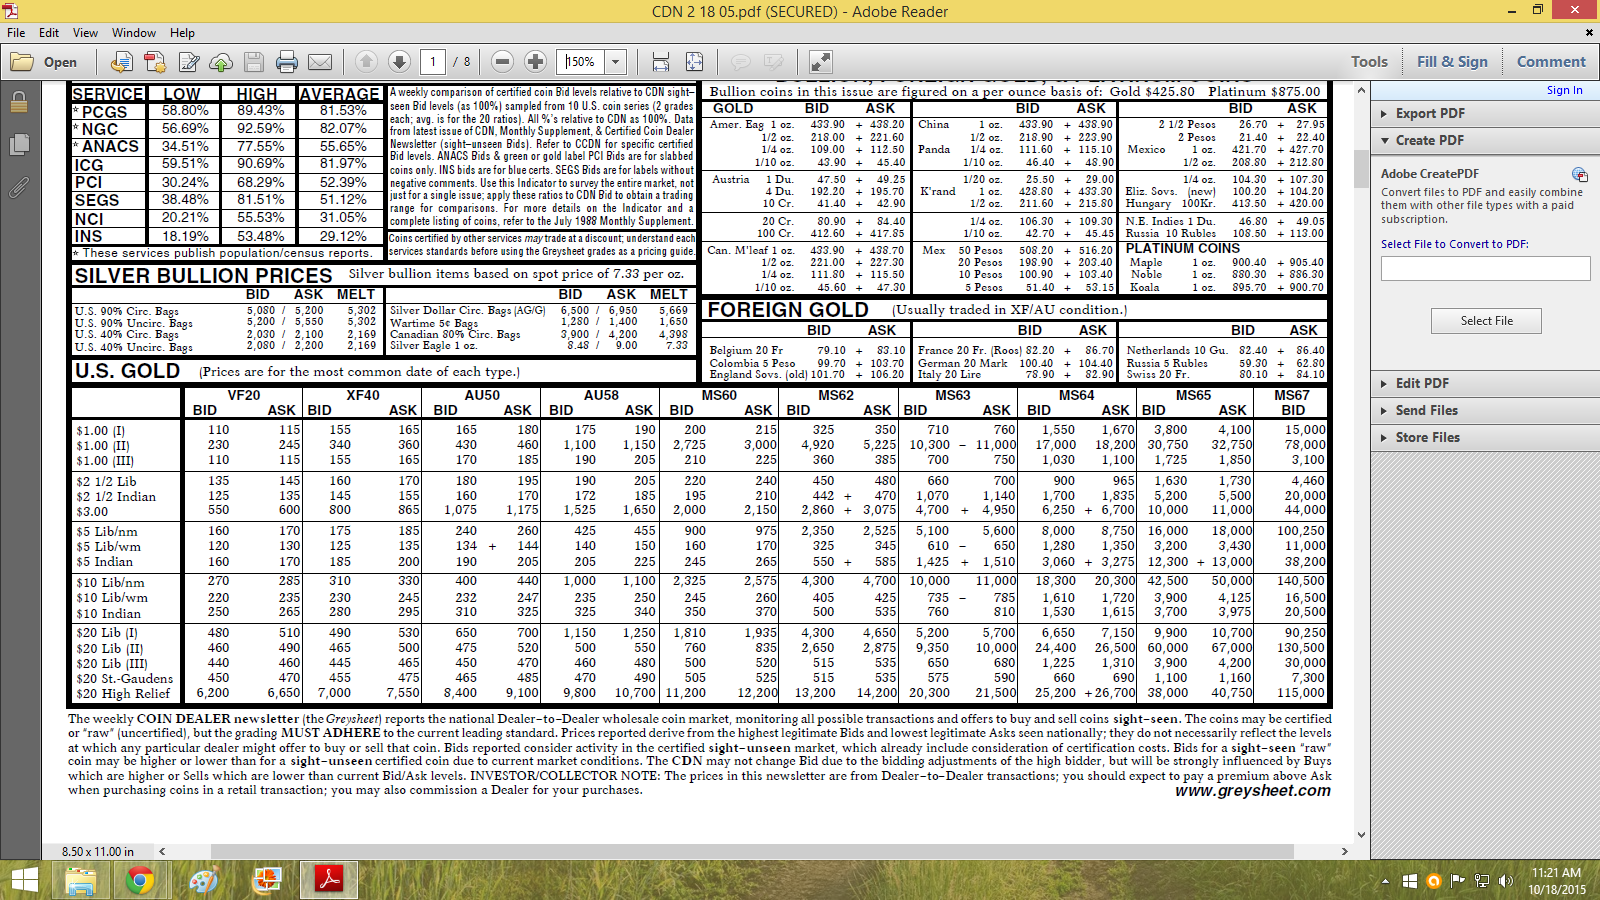This screenshot has width=1600, height=900.
Task: Toggle fit to window width mode
Action: [x=661, y=62]
